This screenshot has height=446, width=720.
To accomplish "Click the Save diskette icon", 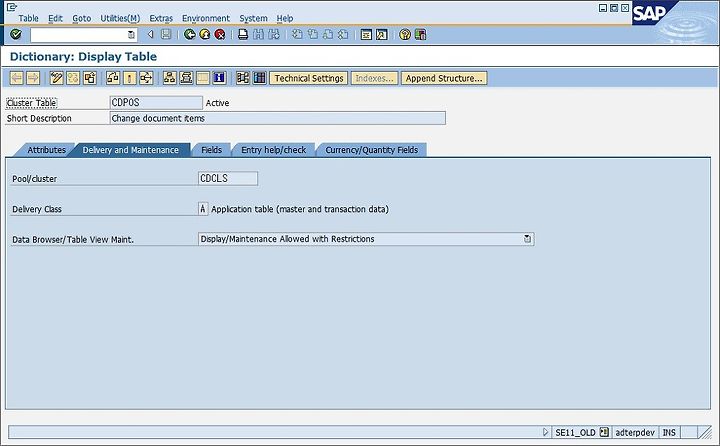I will [x=166, y=34].
